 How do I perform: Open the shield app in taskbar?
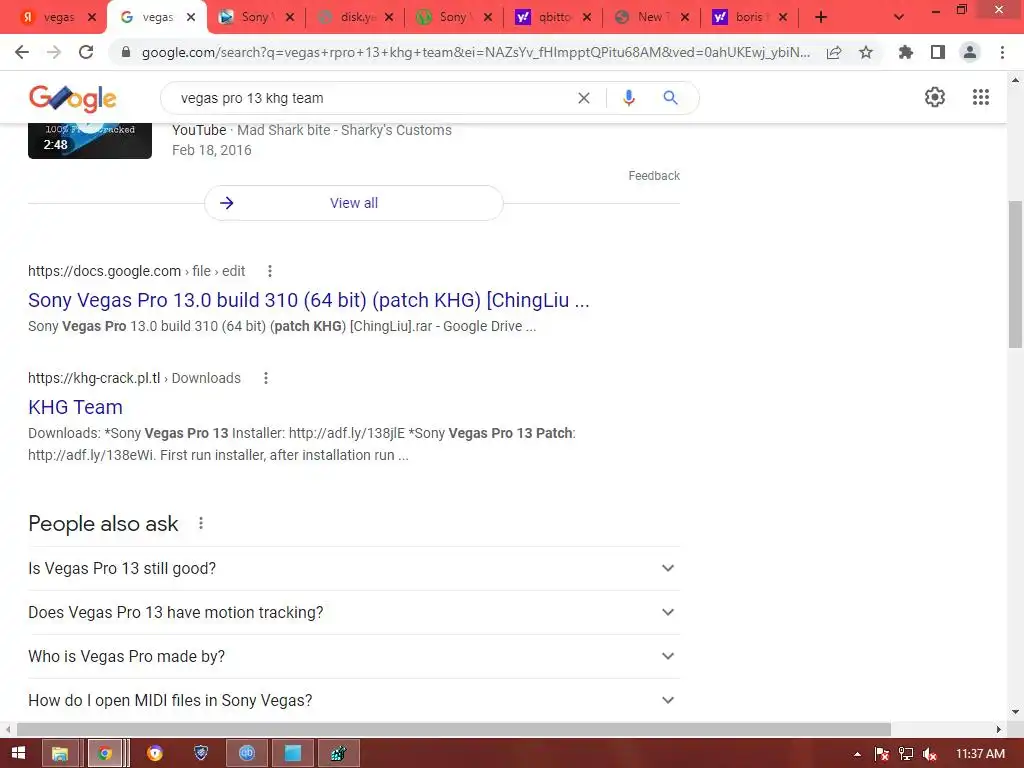pos(201,753)
